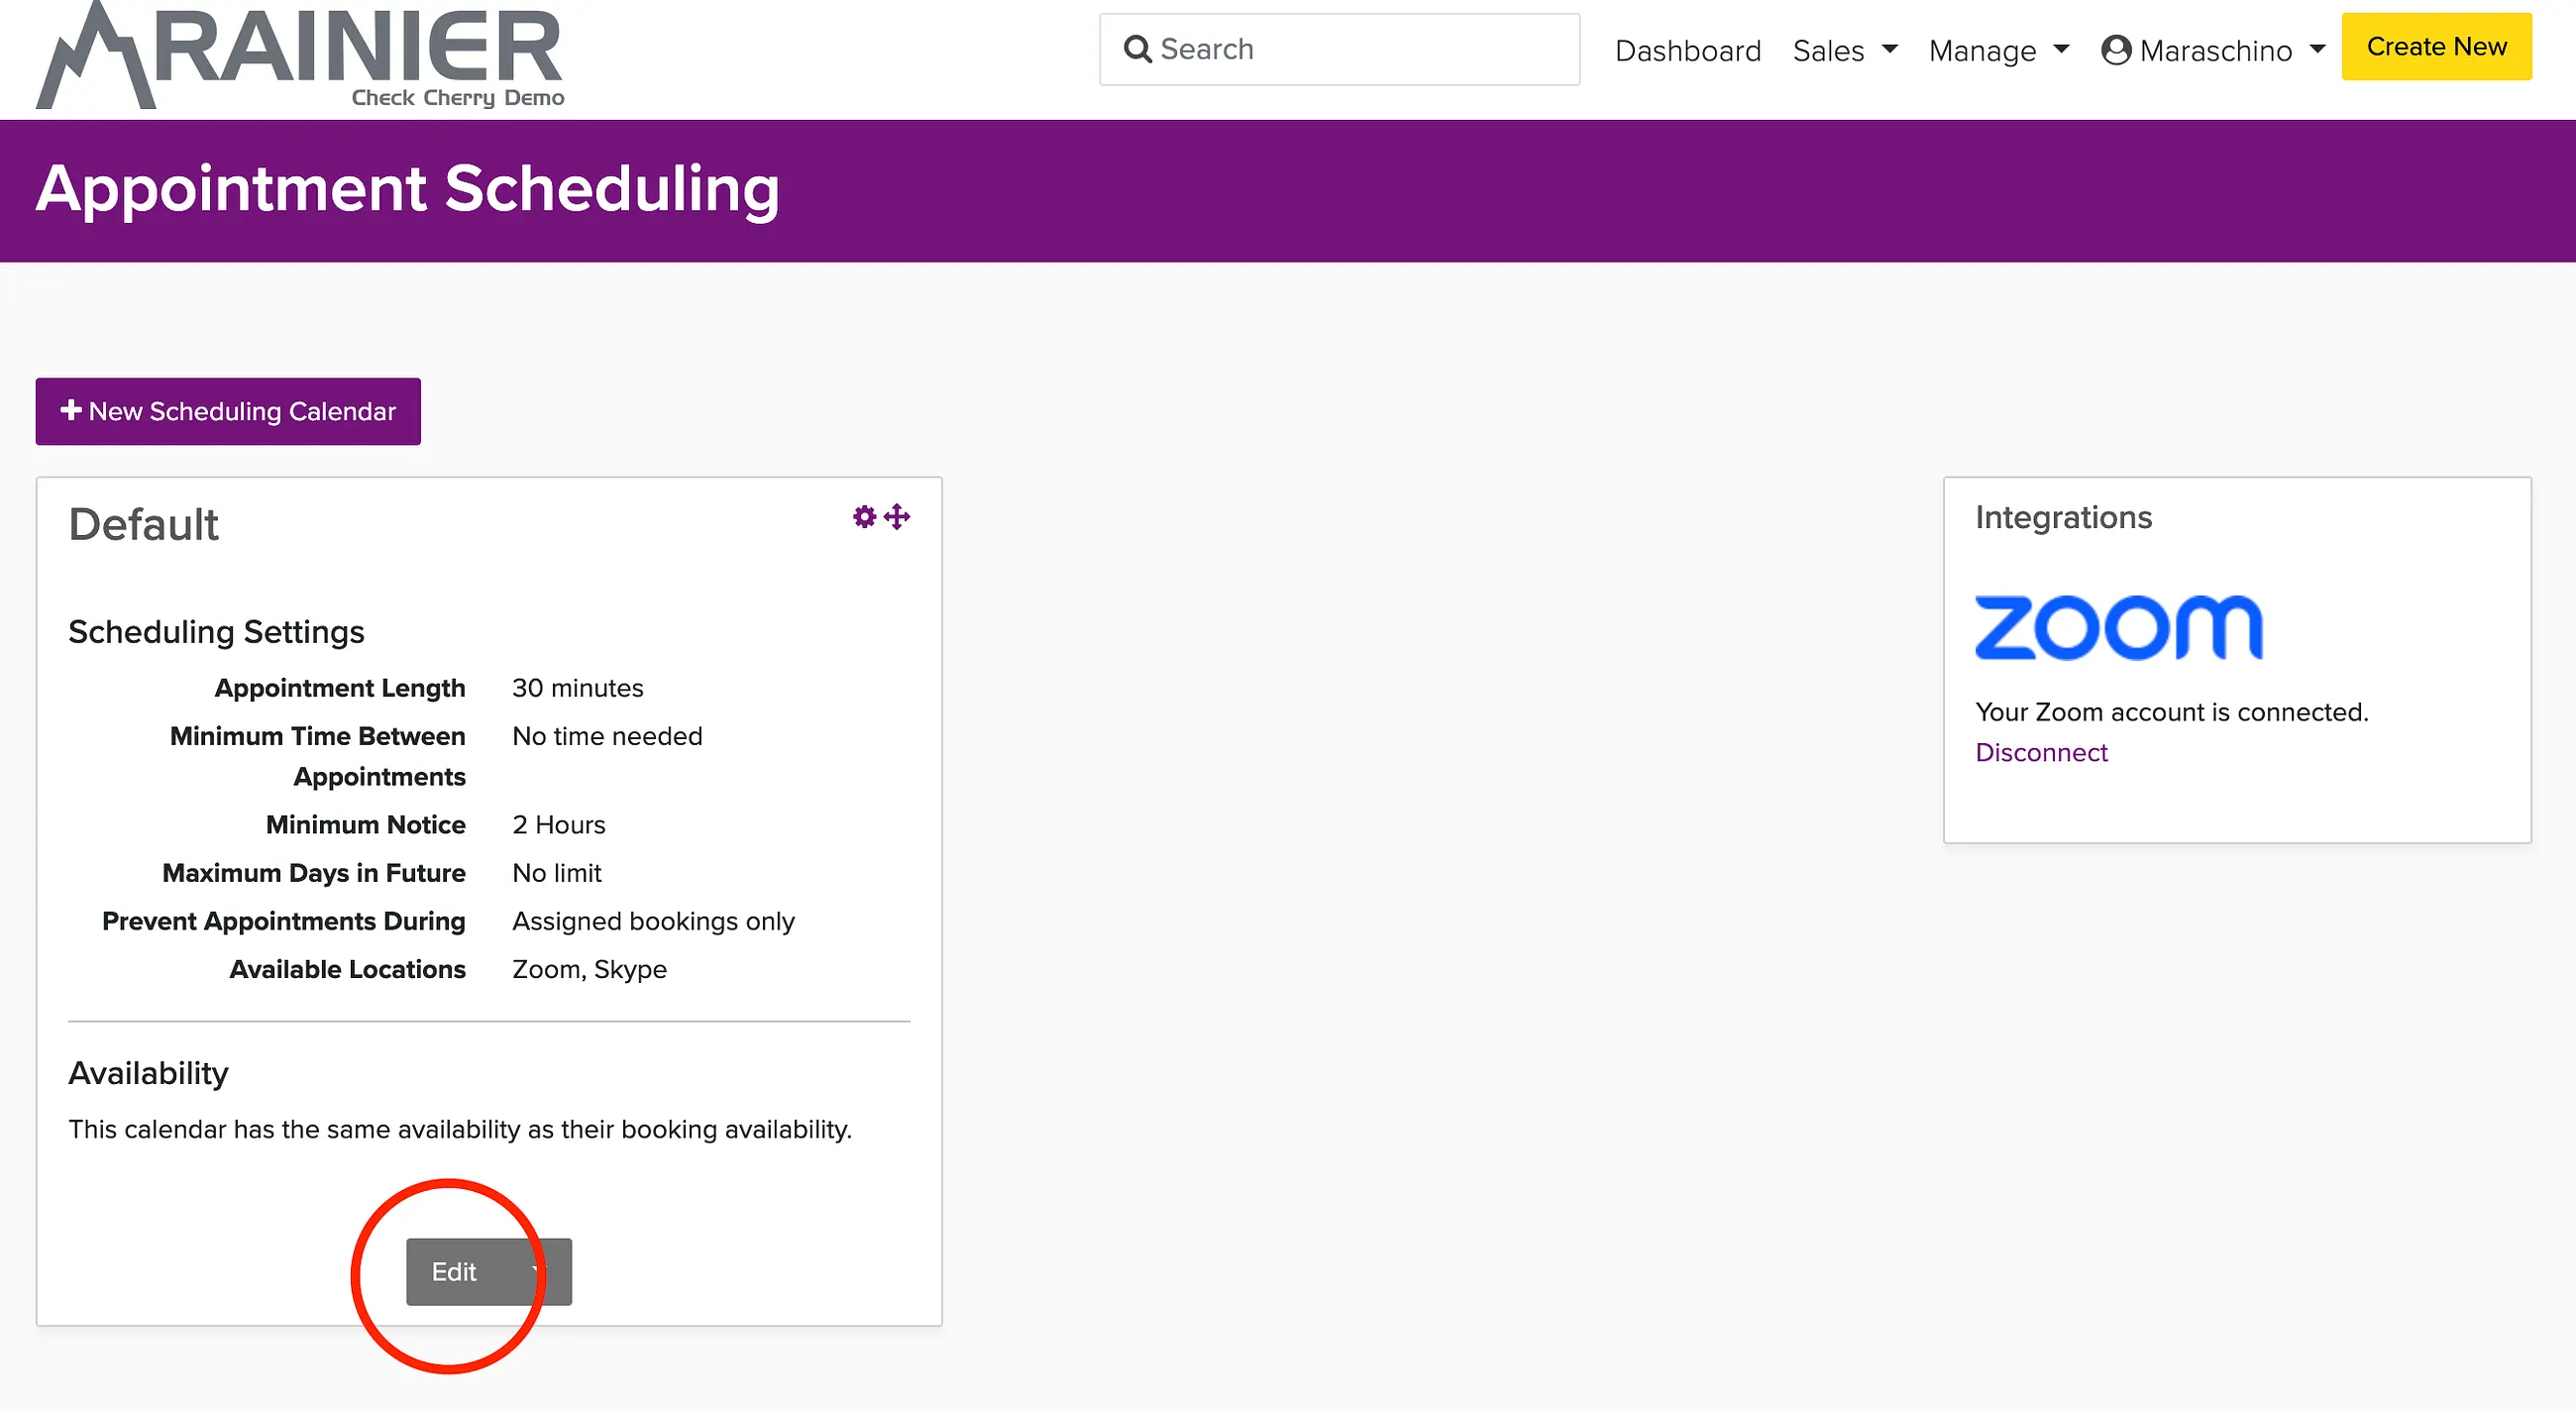This screenshot has width=2576, height=1409.
Task: Expand the Manage dropdown menu
Action: click(1998, 50)
